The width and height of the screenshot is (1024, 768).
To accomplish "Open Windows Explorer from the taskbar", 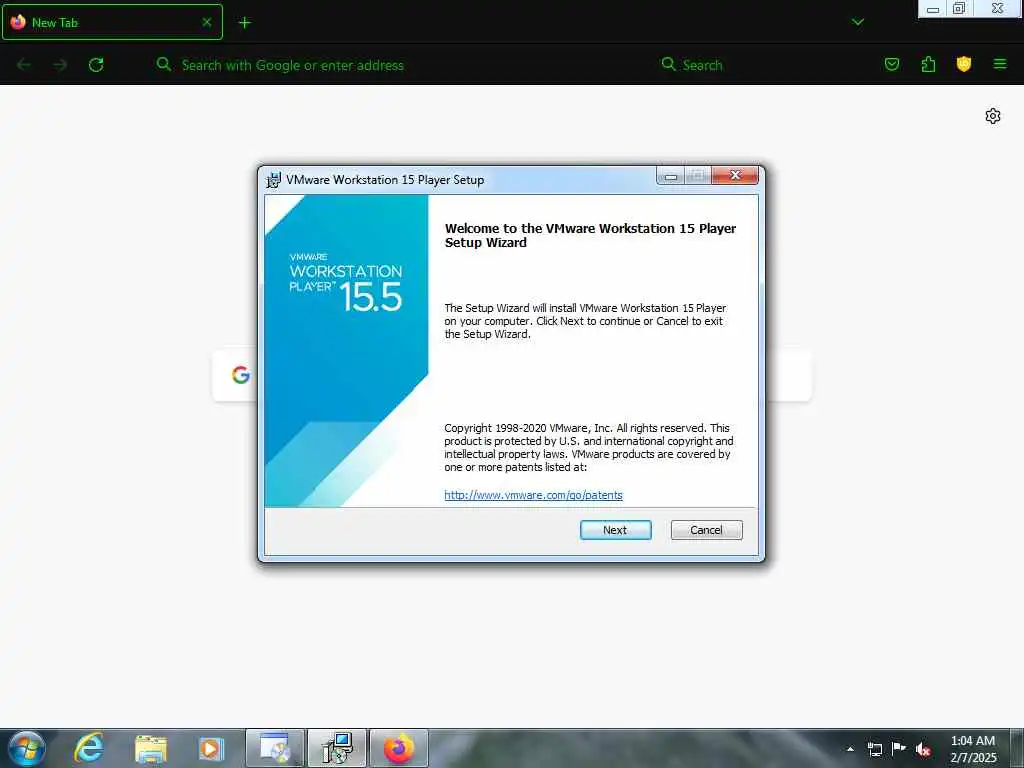I will click(151, 749).
